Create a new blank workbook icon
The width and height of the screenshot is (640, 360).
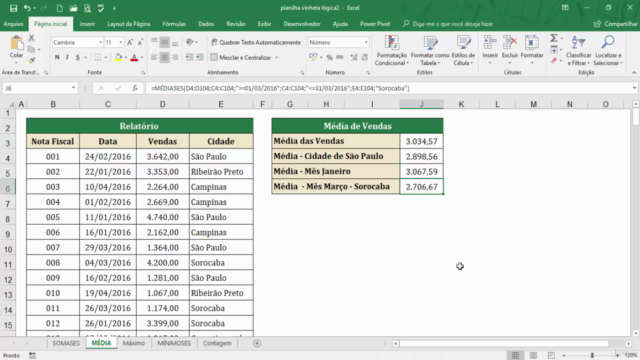pyautogui.click(x=60, y=8)
